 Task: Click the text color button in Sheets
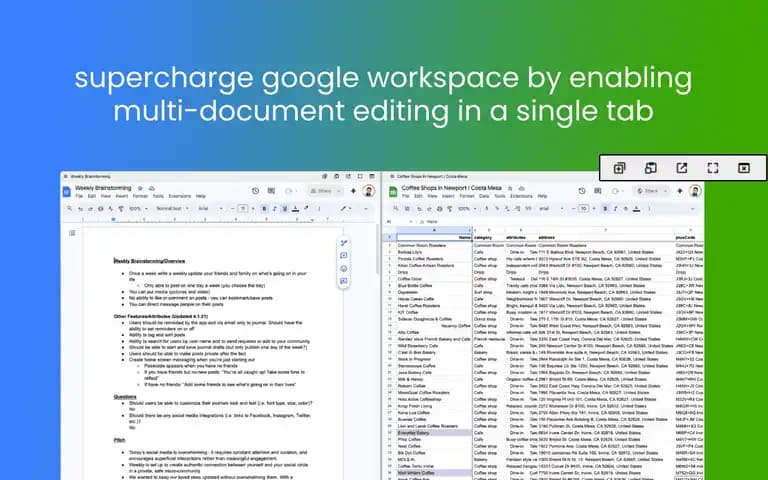(x=636, y=209)
